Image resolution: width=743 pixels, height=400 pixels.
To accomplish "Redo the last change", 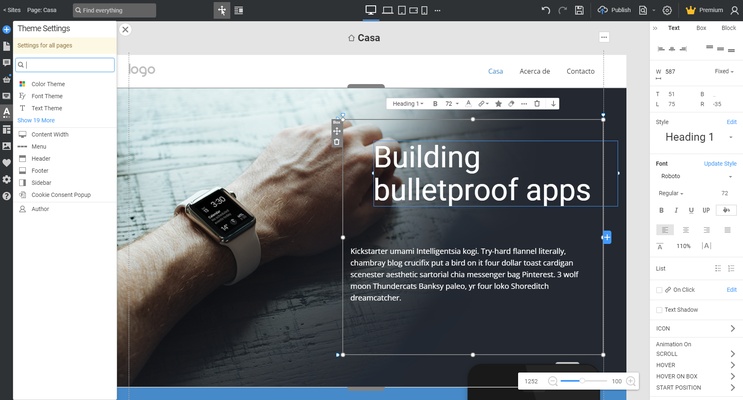I will point(562,10).
